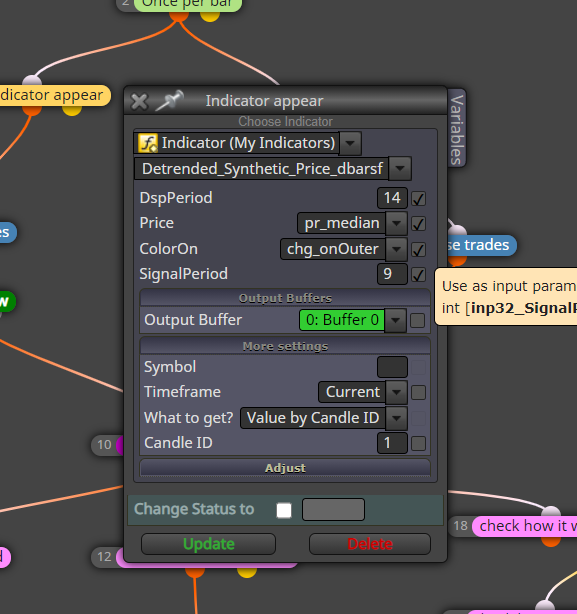Click the yellow output dot under 'dicator appear' node
This screenshot has height=614, width=577.
pos(72,110)
